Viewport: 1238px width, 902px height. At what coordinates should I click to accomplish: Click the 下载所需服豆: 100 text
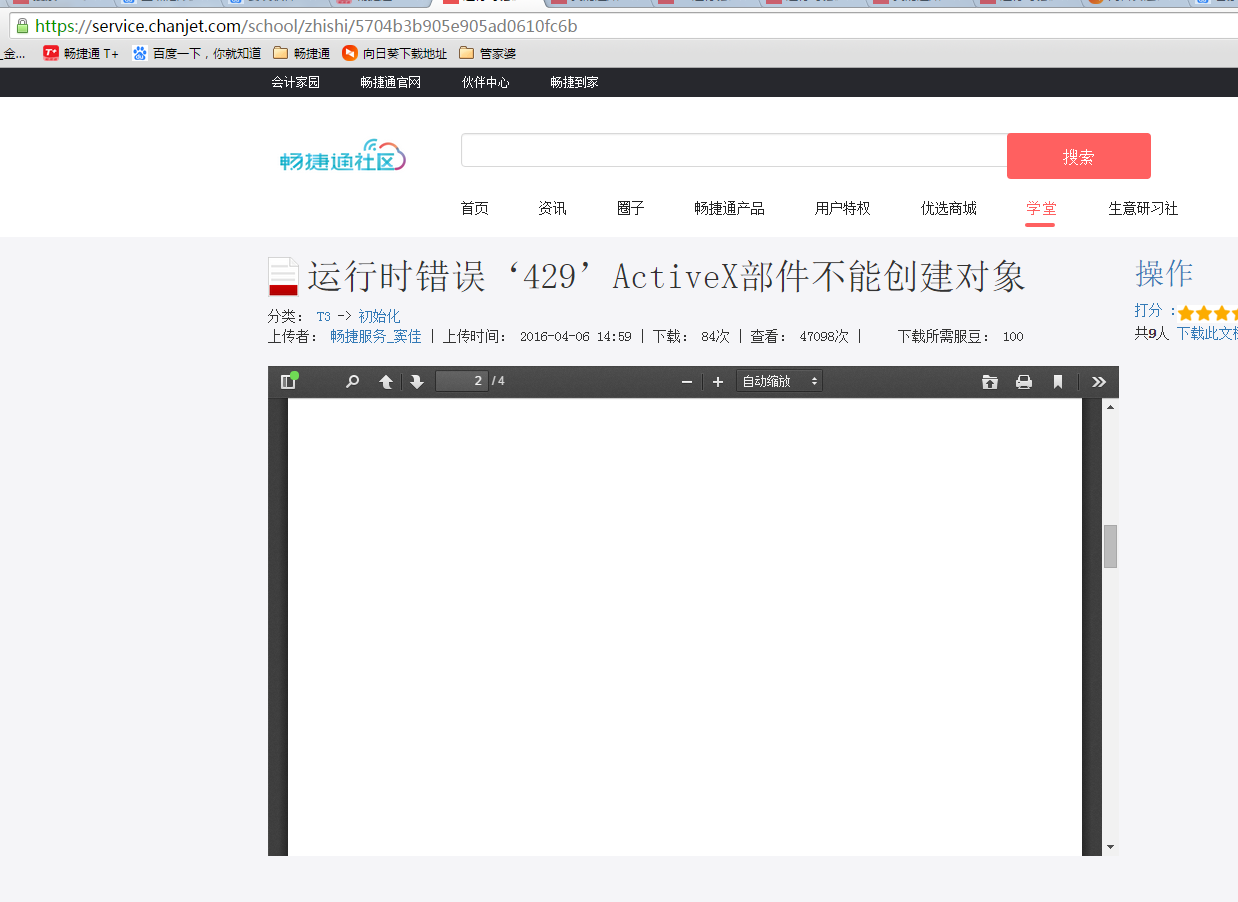point(960,337)
